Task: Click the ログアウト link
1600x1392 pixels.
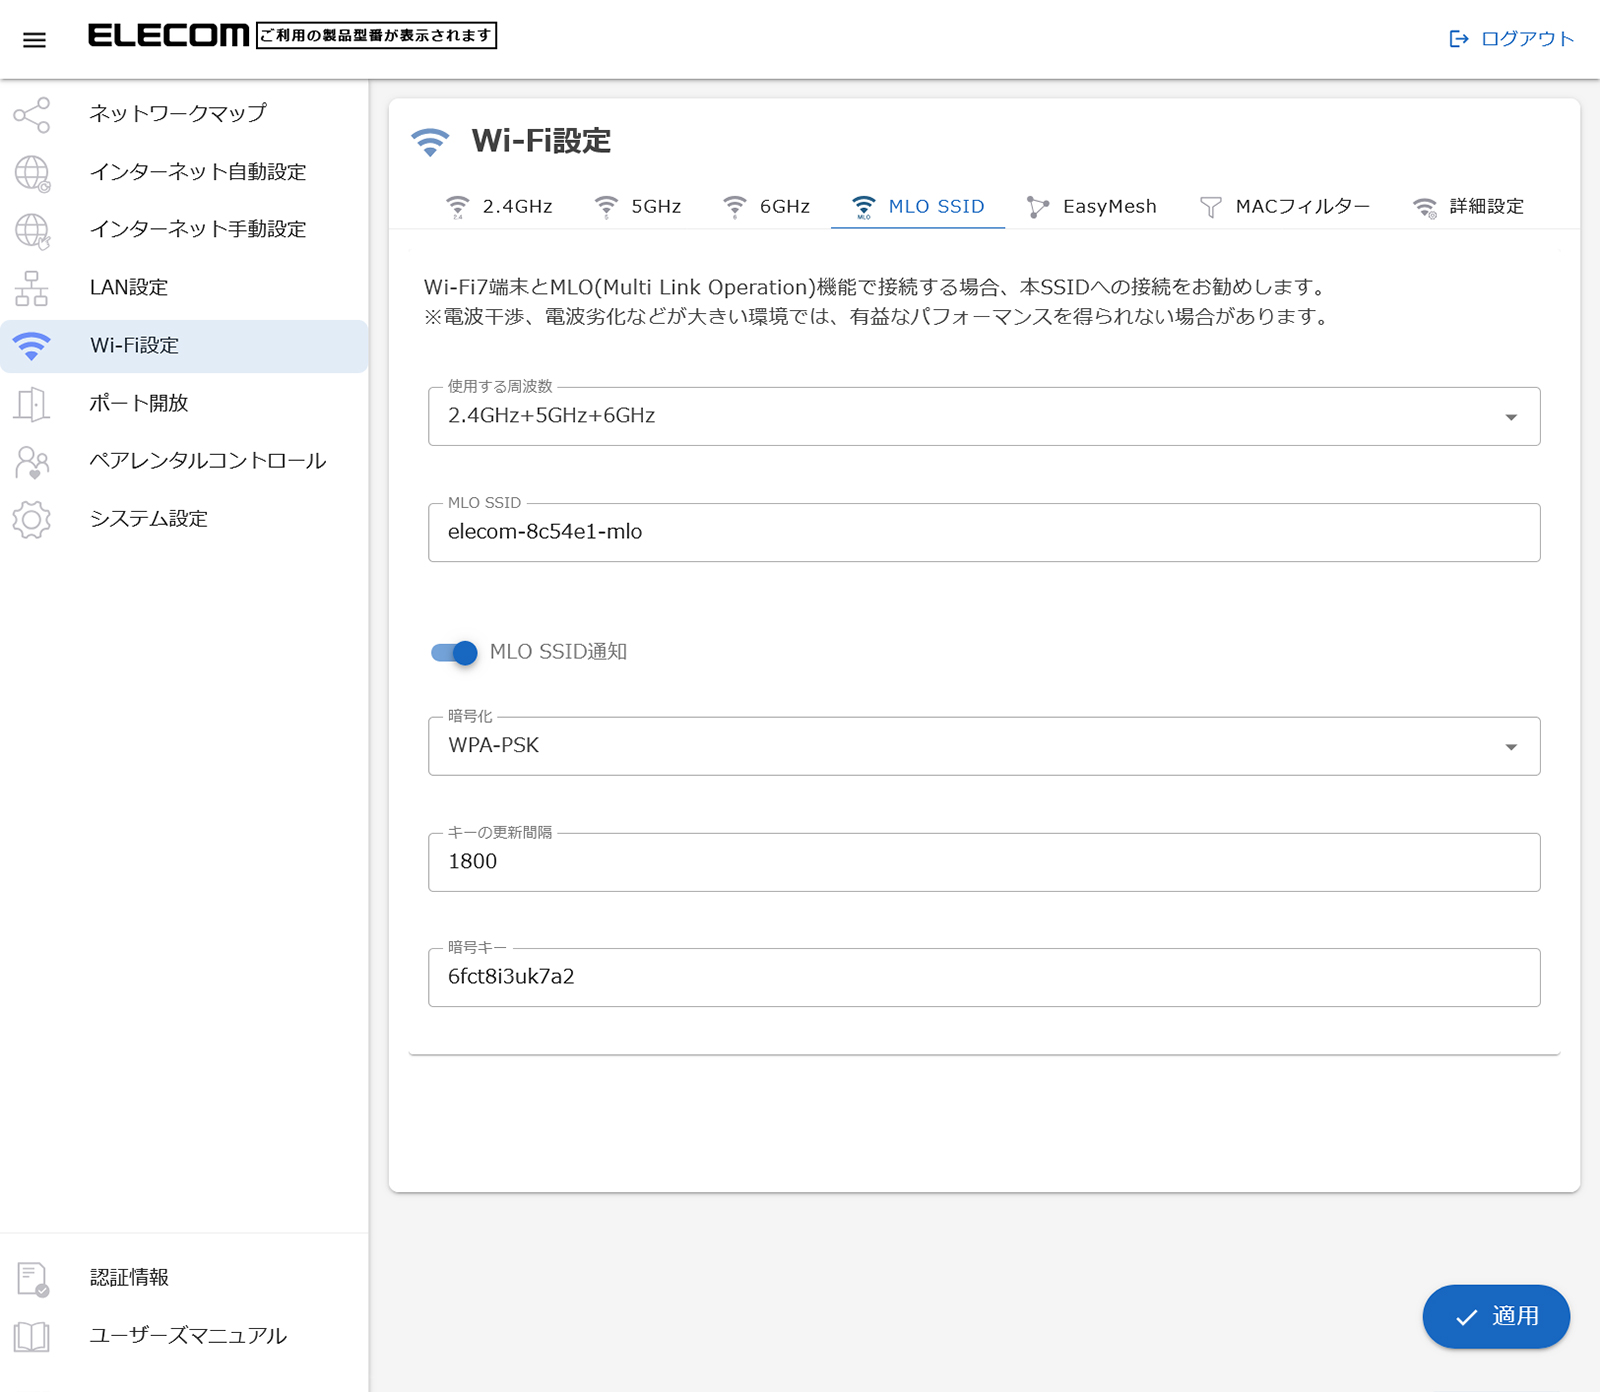Action: [x=1512, y=39]
